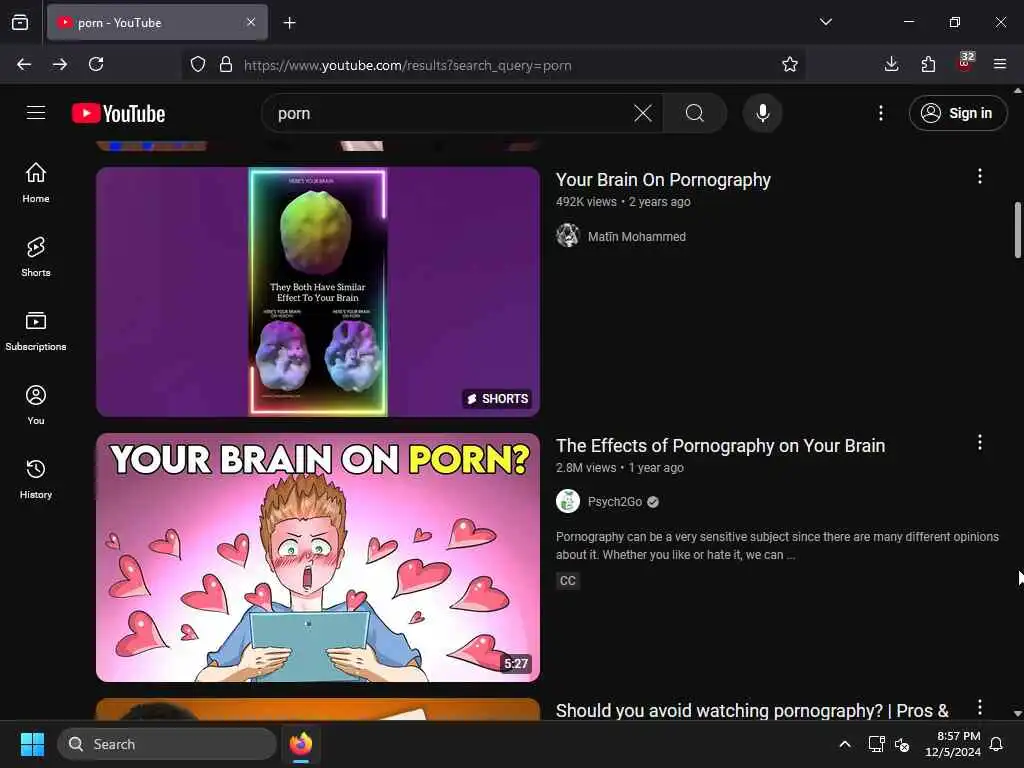Image resolution: width=1024 pixels, height=768 pixels.
Task: Click the muted volume tray icon
Action: point(902,744)
